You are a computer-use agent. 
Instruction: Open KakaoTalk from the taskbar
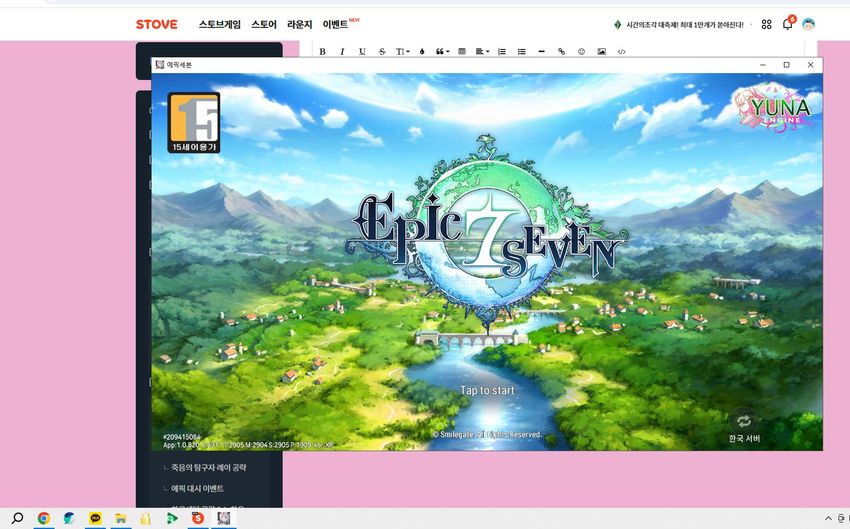click(95, 518)
